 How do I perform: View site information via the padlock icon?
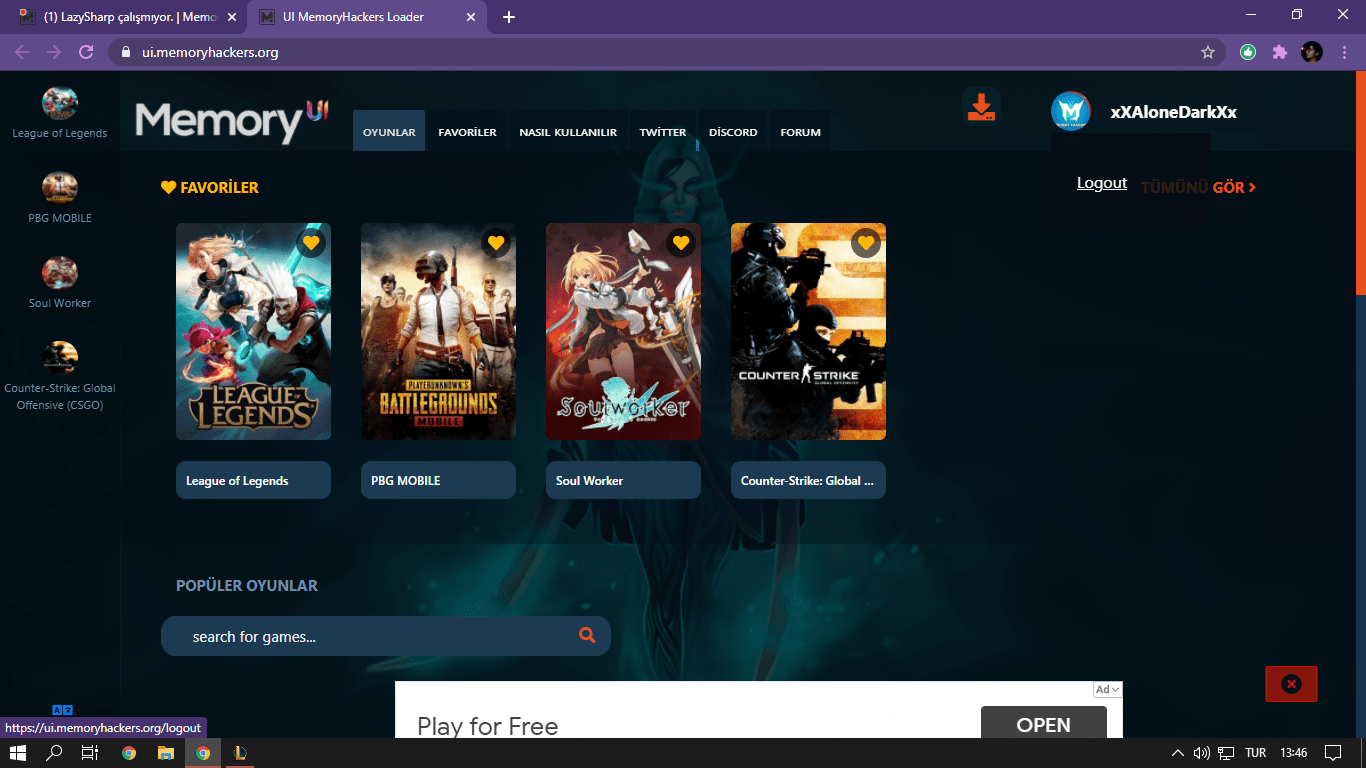(126, 52)
